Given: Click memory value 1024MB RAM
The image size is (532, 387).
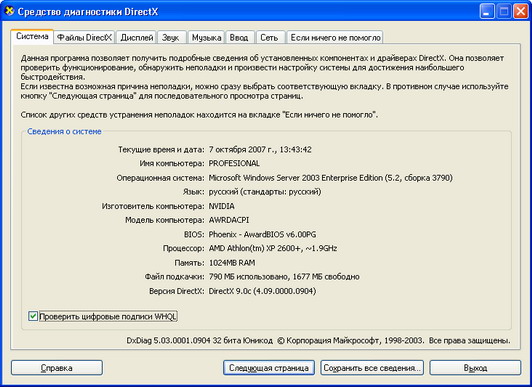Looking at the screenshot, I should 232,263.
